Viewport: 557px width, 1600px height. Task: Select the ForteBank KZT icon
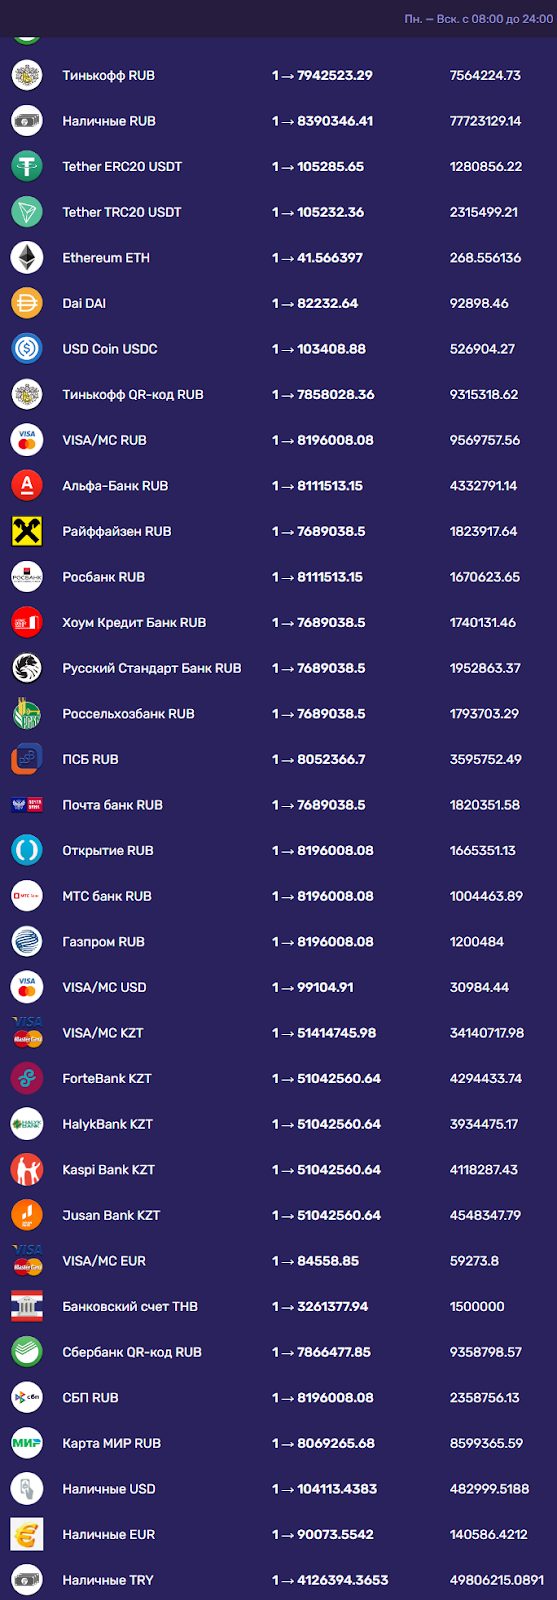pyautogui.click(x=27, y=1078)
